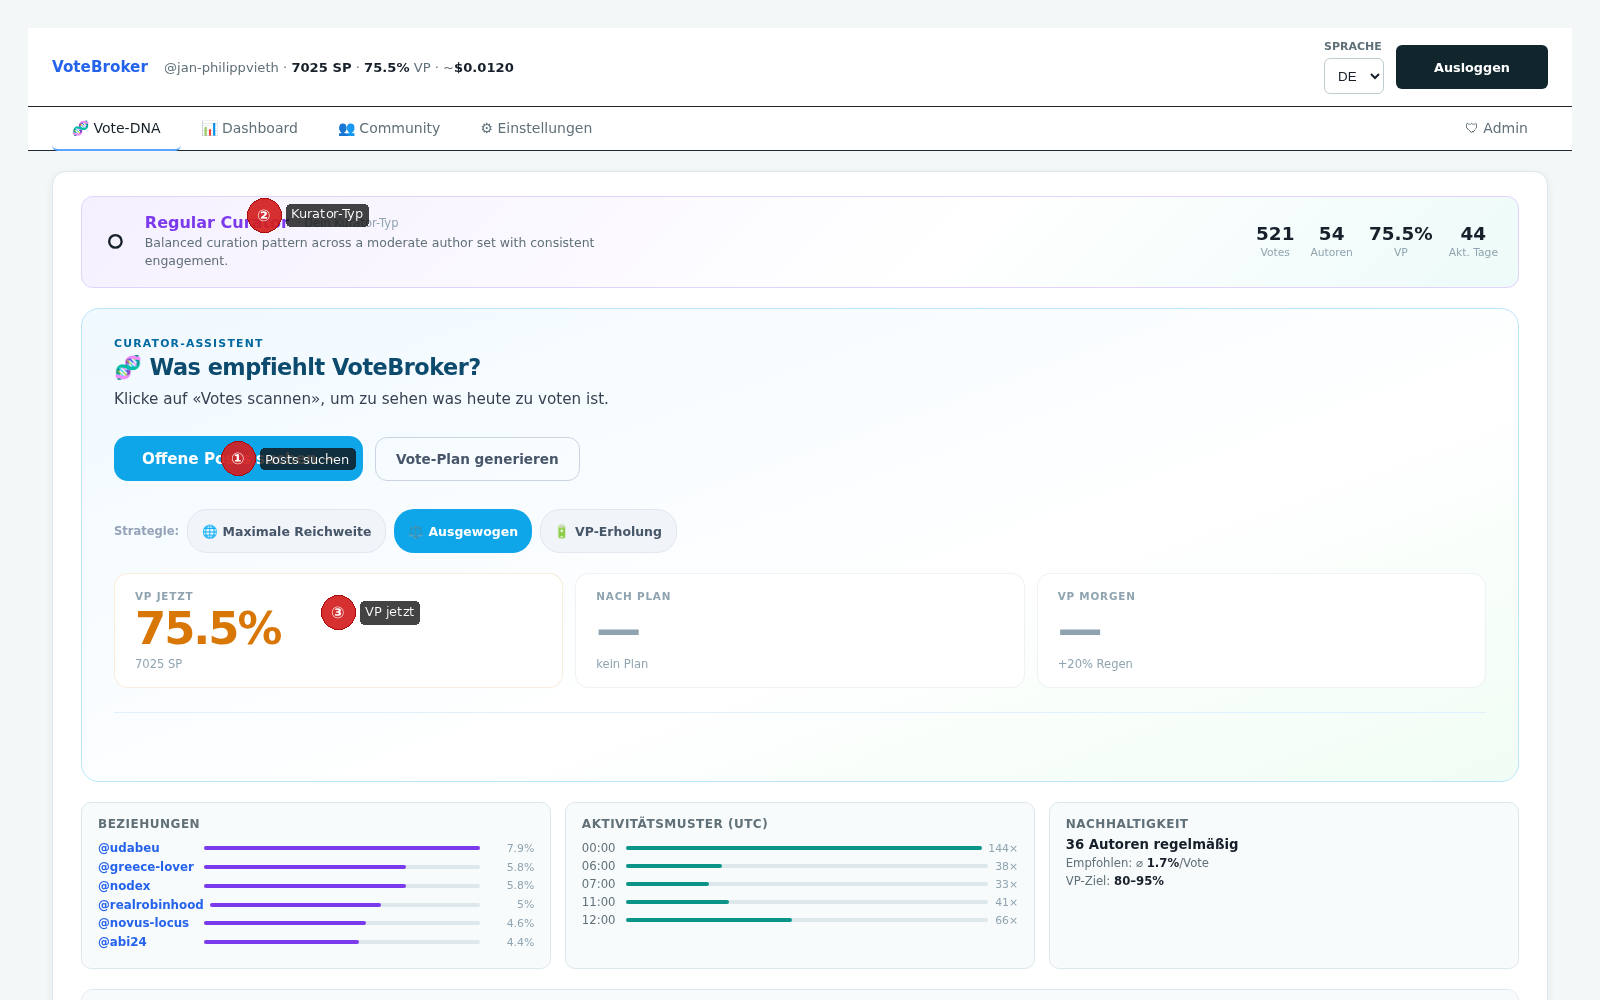The height and width of the screenshot is (1000, 1600).
Task: Click the "66×" count for 12:00
Action: [1006, 920]
